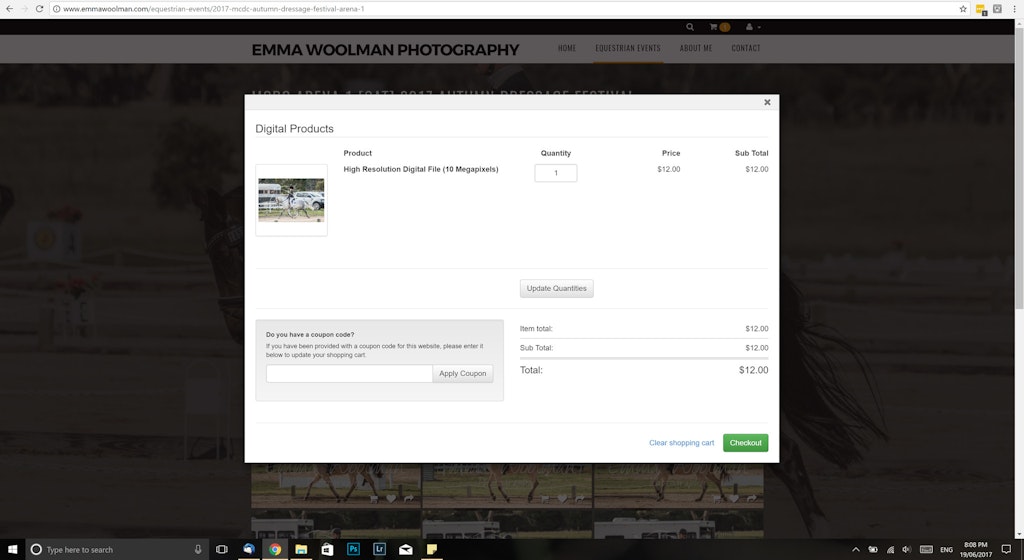Image resolution: width=1024 pixels, height=560 pixels.
Task: Open Thunderbird from the taskbar
Action: click(x=249, y=550)
